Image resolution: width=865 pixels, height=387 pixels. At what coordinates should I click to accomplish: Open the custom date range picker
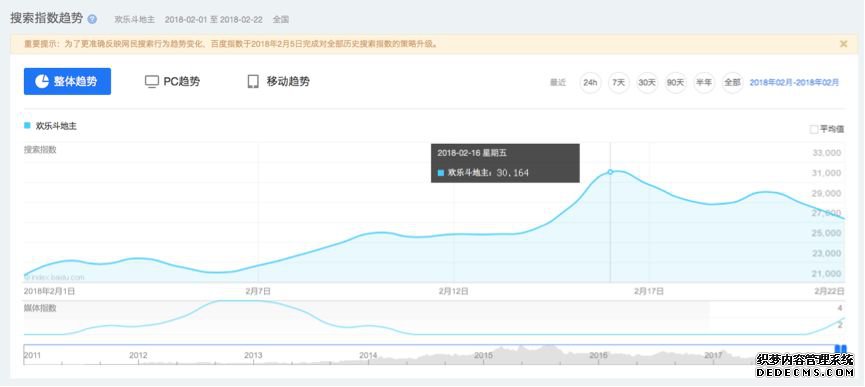794,83
